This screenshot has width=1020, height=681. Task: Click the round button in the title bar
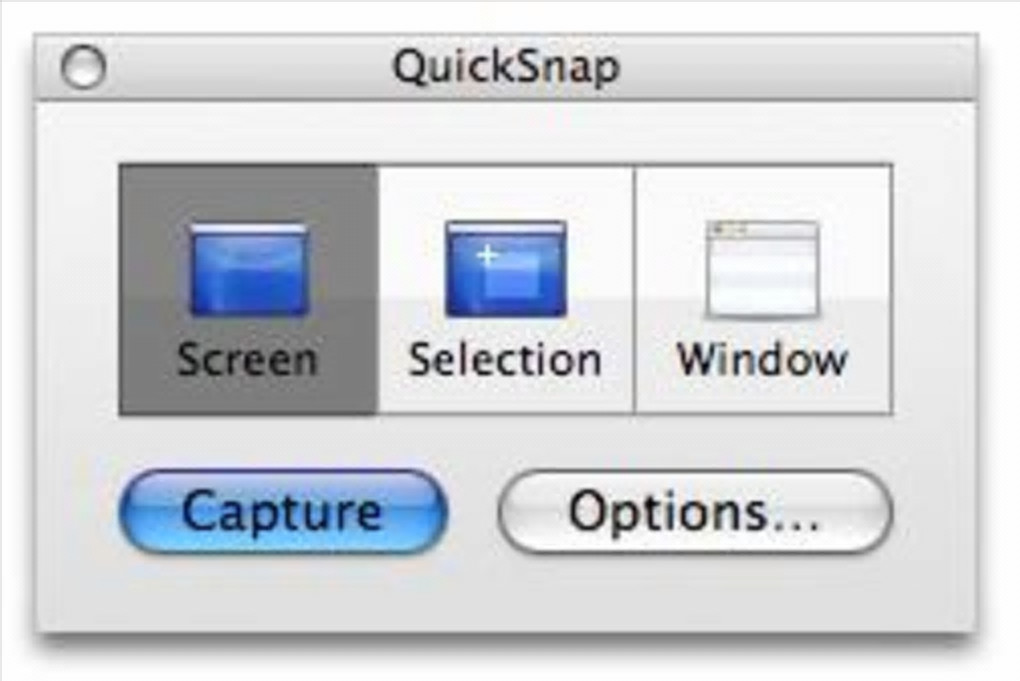[x=82, y=67]
